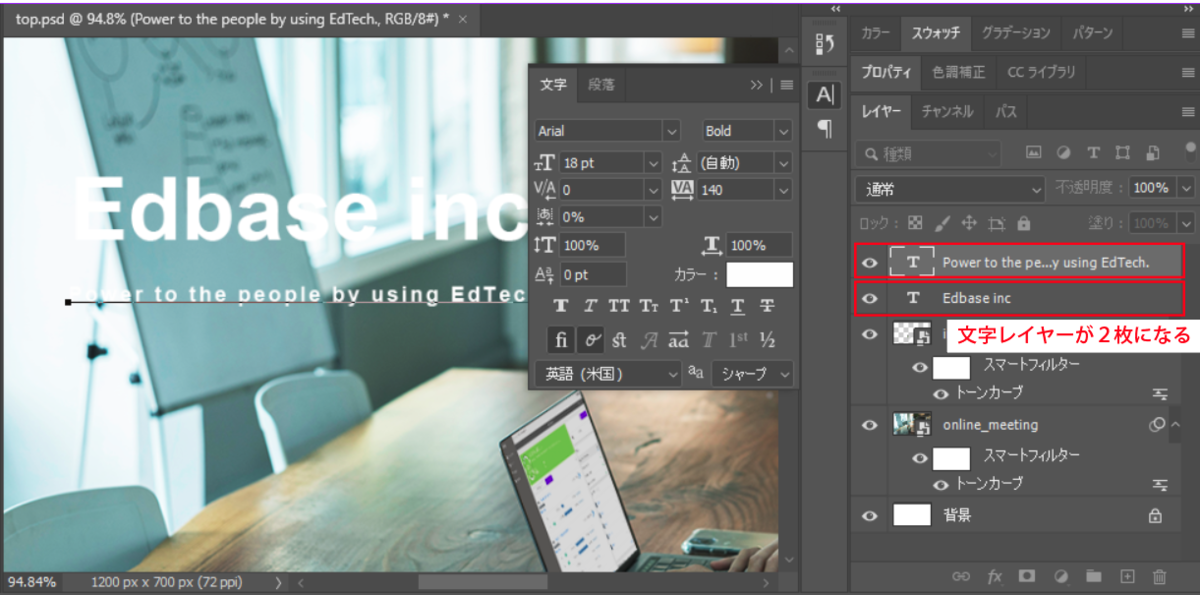Switch to the グラデーション tab
This screenshot has height=595, width=1200.
click(x=1016, y=33)
